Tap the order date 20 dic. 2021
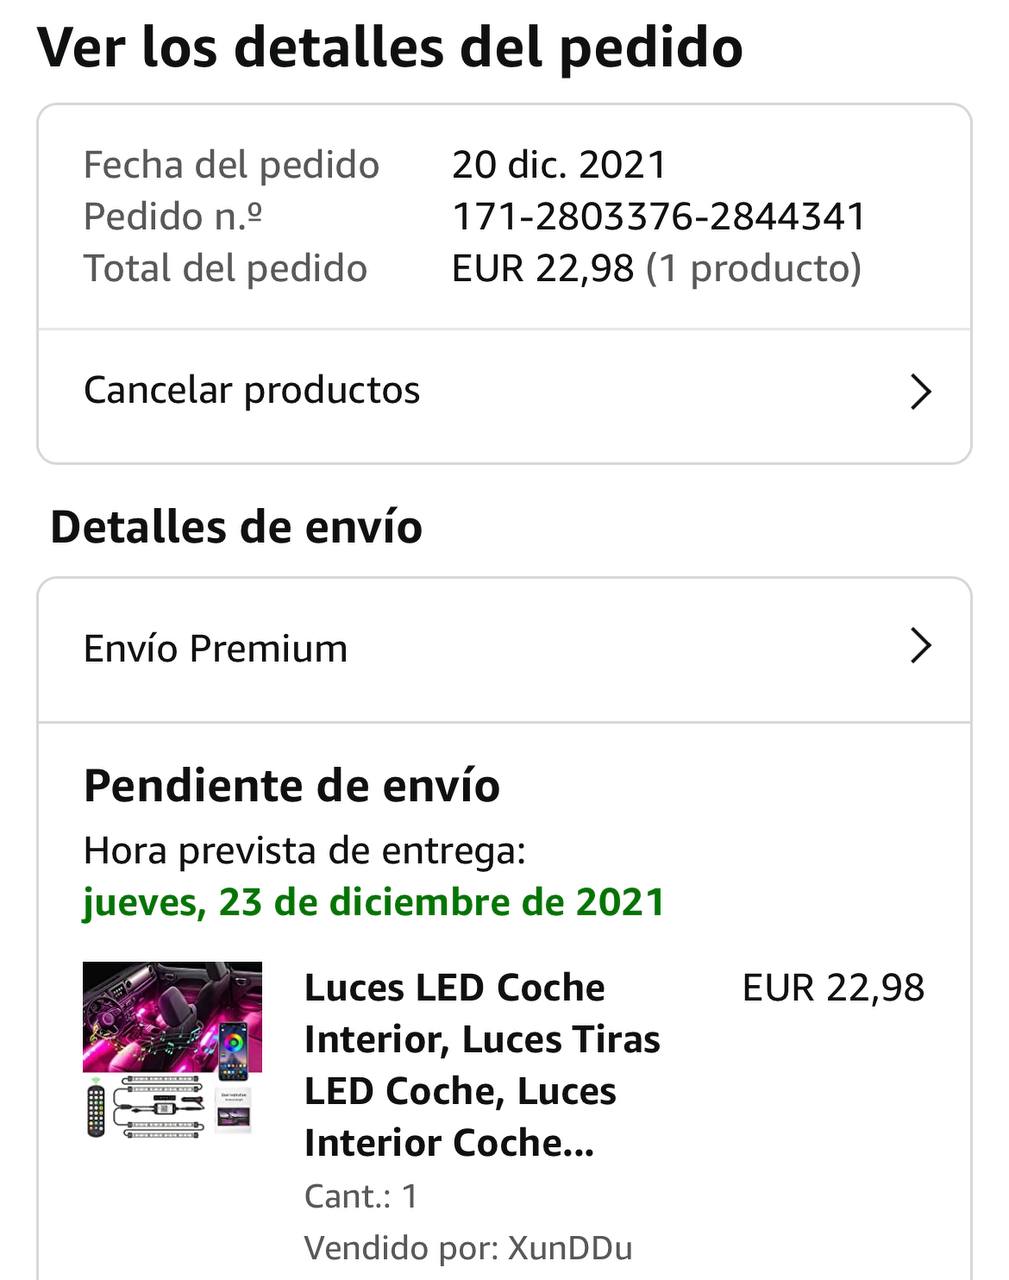 pos(559,165)
